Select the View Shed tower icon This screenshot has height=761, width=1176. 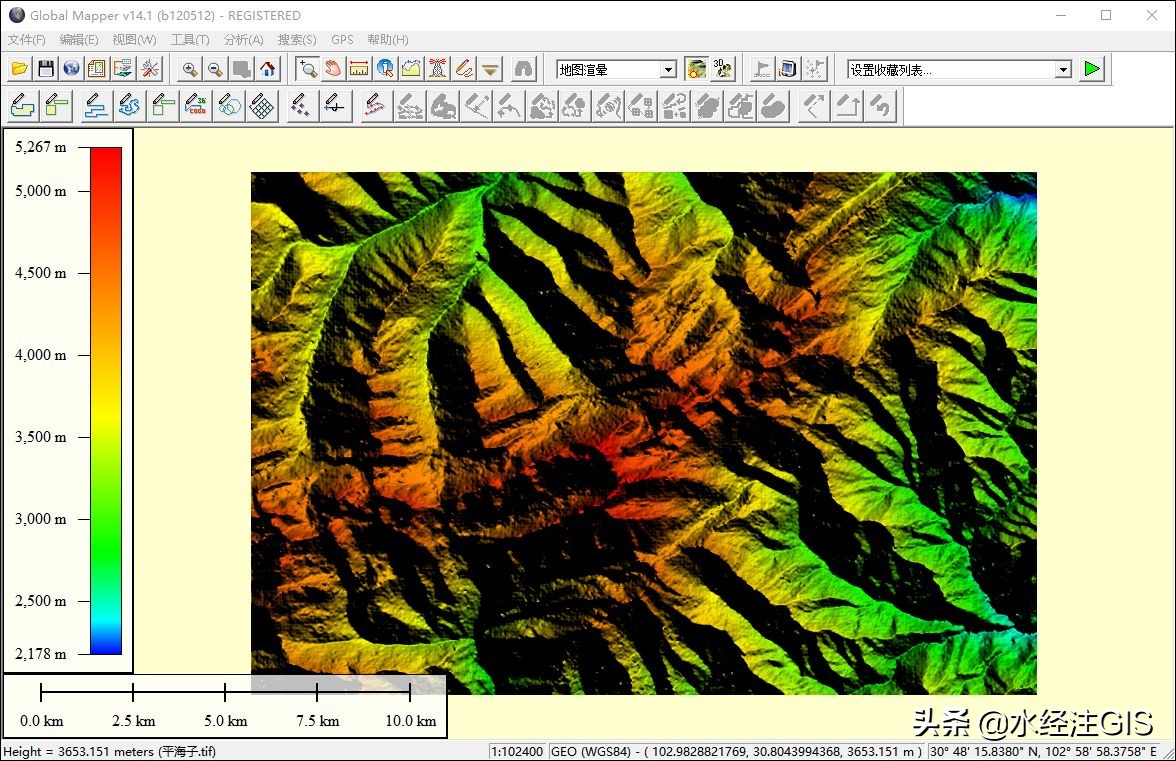click(x=438, y=69)
